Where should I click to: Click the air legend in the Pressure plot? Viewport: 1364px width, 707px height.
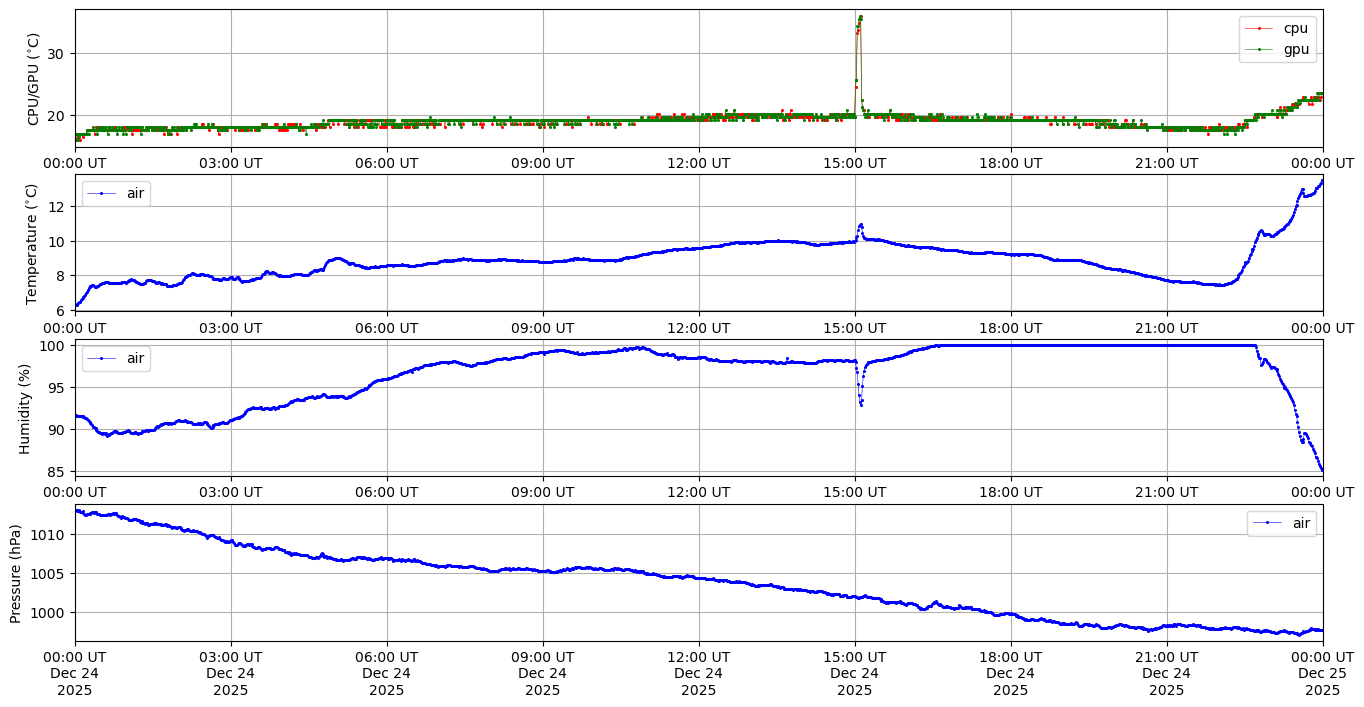[1281, 523]
